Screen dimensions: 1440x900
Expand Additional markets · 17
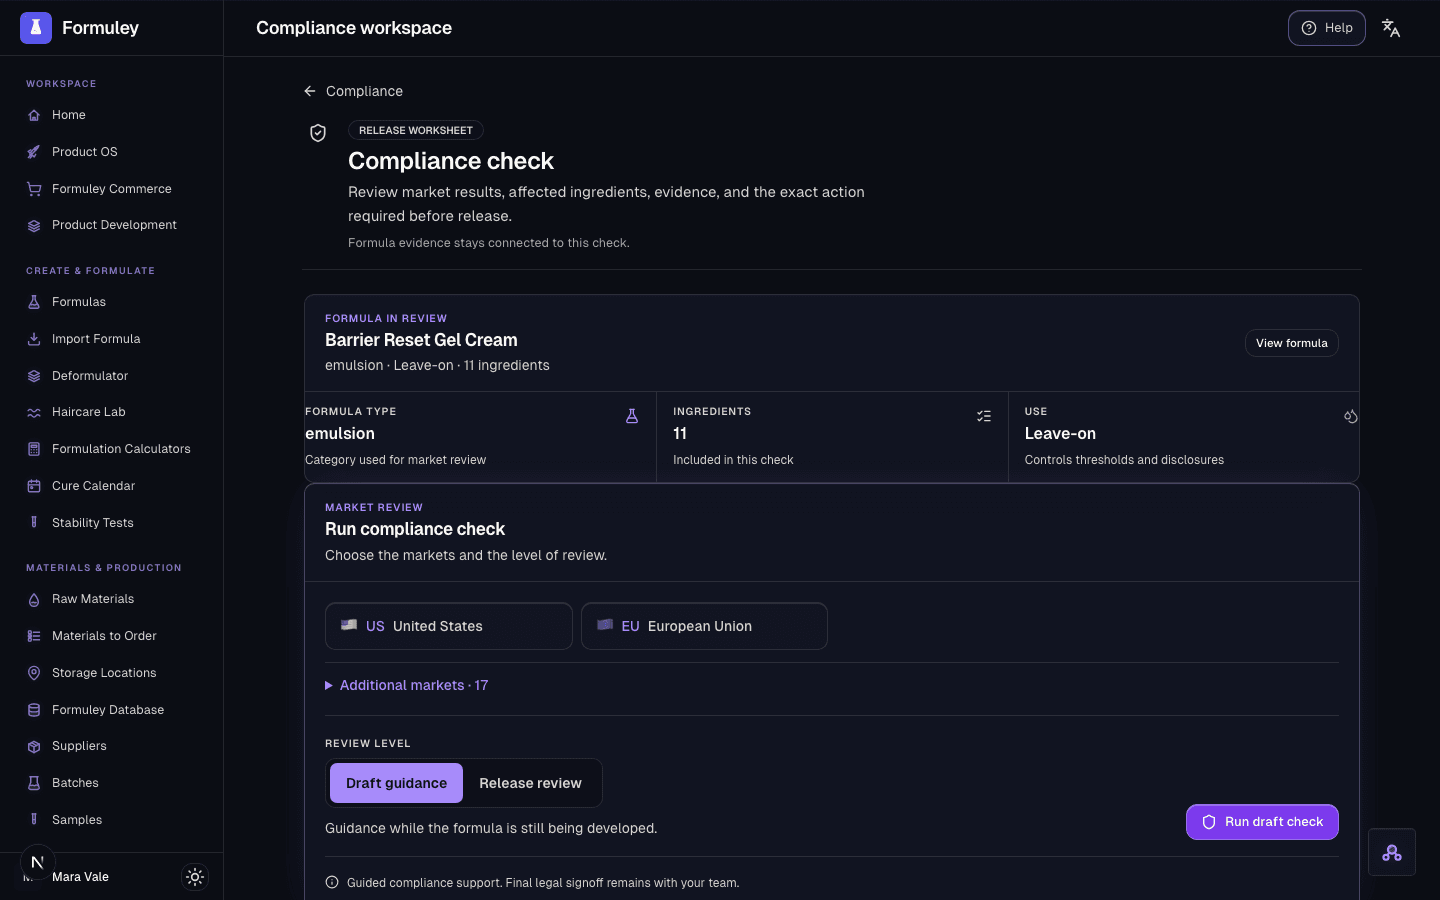pyautogui.click(x=407, y=685)
